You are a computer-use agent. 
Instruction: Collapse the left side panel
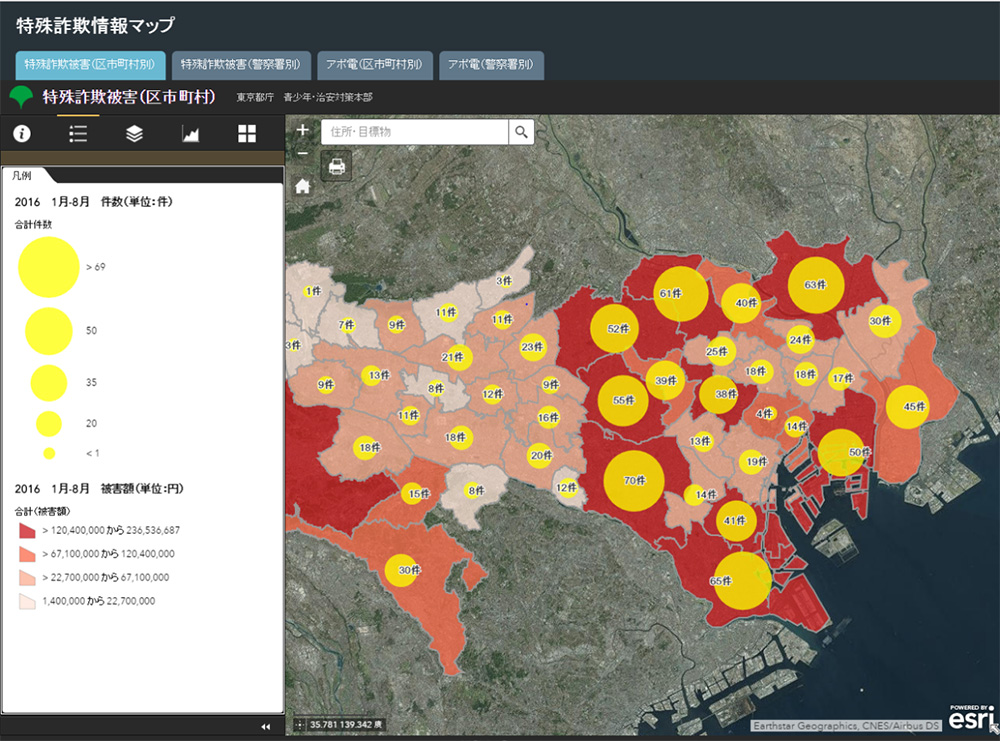click(x=265, y=727)
